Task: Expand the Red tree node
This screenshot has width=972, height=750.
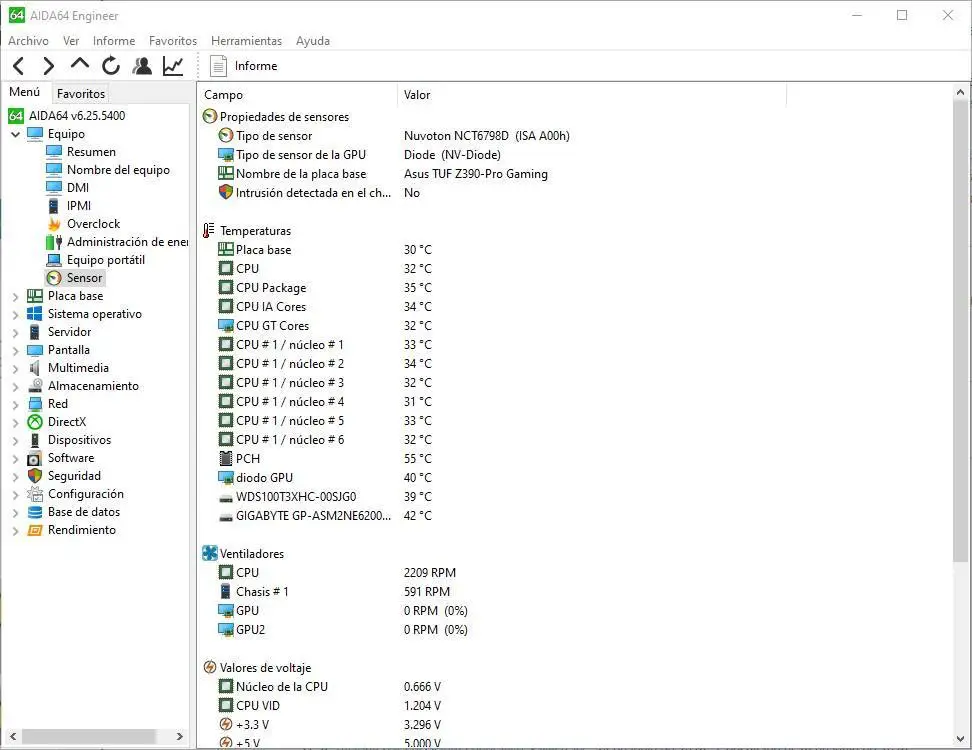Action: [15, 405]
